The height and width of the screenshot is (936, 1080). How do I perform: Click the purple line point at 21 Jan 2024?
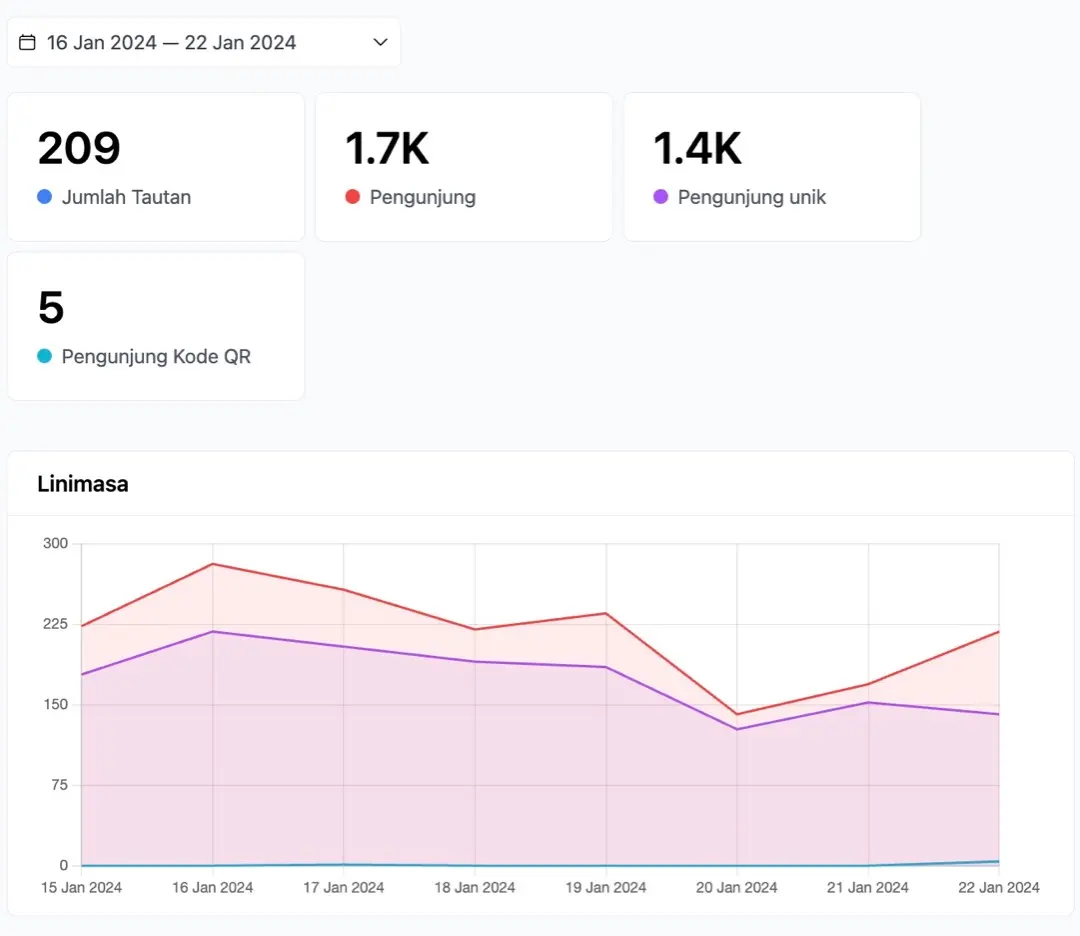pos(869,703)
